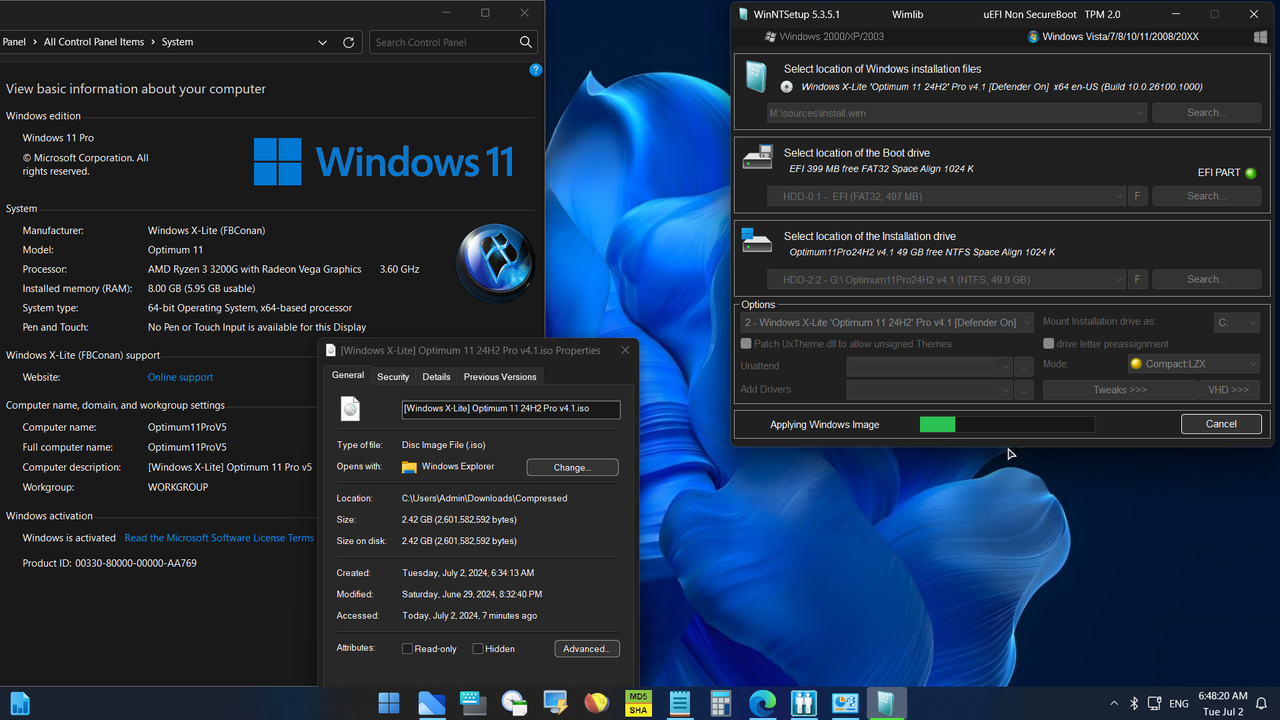
Task: Click the ISO filename text field in Properties
Action: [x=510, y=409]
